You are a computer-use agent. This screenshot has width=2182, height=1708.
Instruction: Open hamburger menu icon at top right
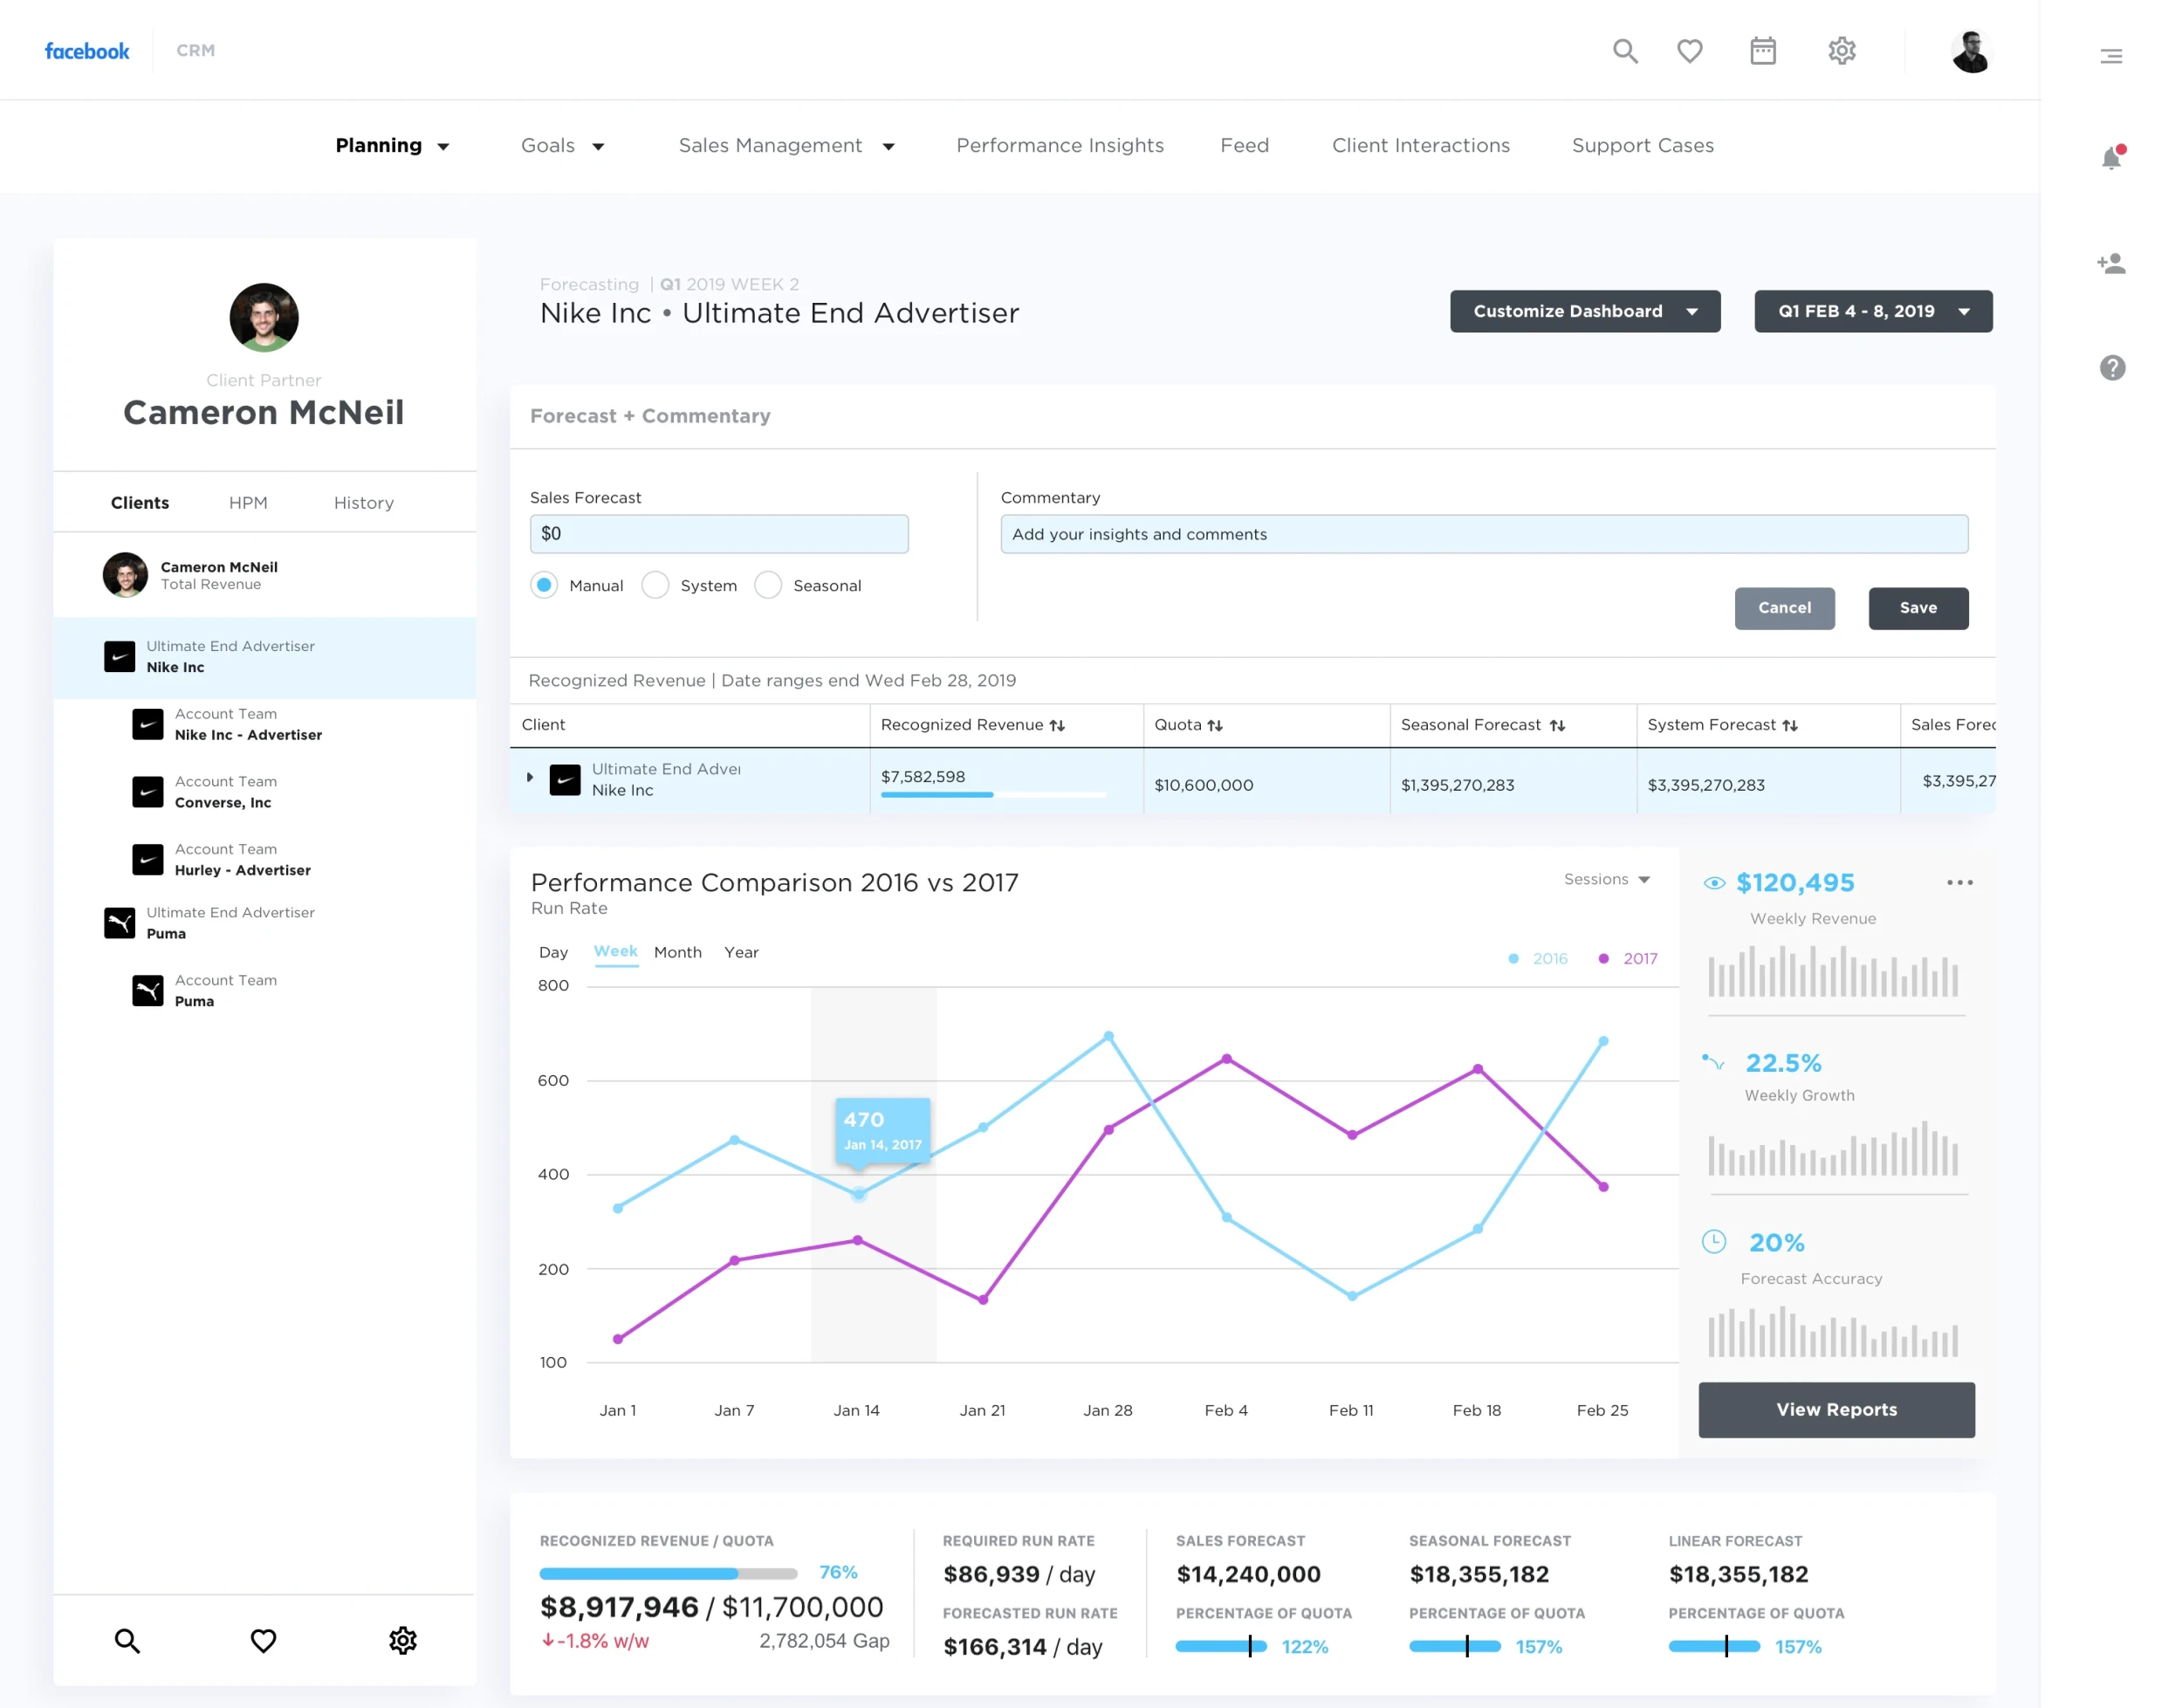click(x=2111, y=56)
